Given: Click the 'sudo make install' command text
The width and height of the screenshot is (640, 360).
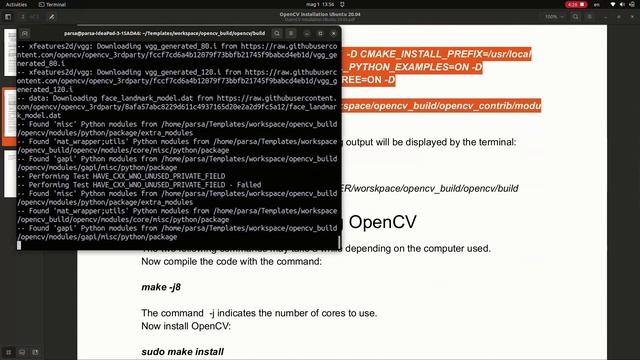Looking at the screenshot, I should click(x=182, y=352).
